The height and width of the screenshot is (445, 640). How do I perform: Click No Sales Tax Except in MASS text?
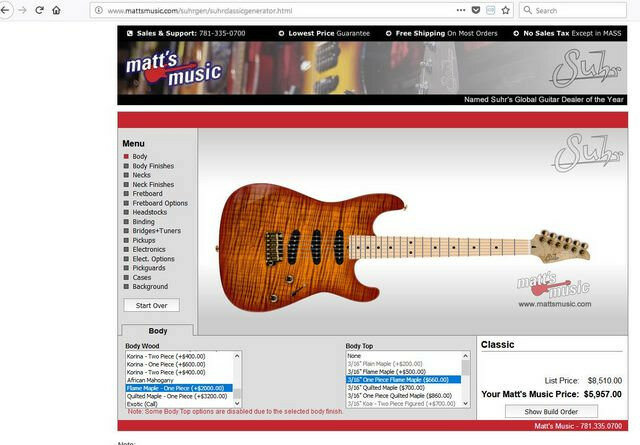572,33
